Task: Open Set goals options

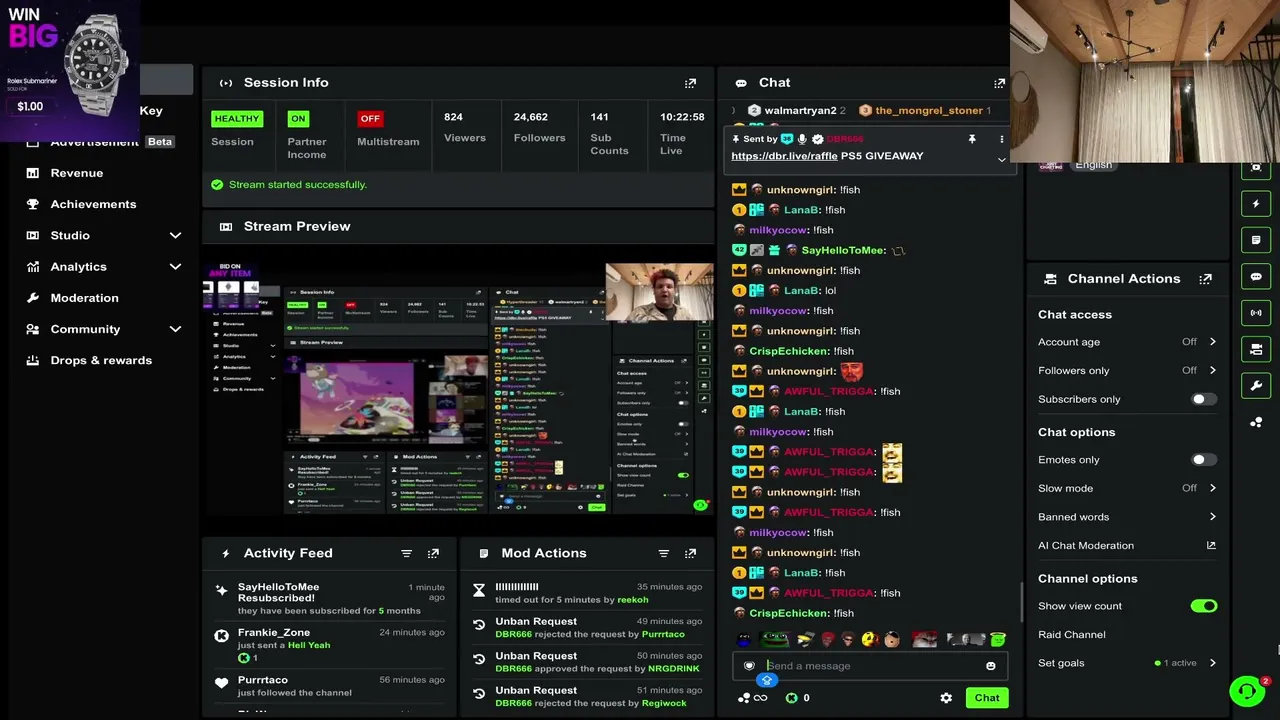Action: (x=1127, y=663)
